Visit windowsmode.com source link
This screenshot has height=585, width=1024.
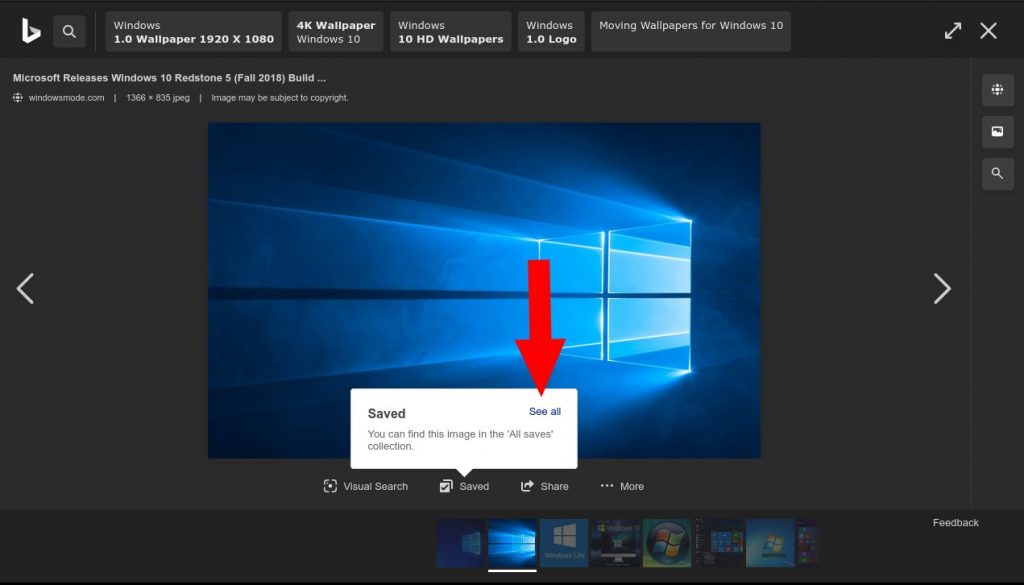[66, 98]
